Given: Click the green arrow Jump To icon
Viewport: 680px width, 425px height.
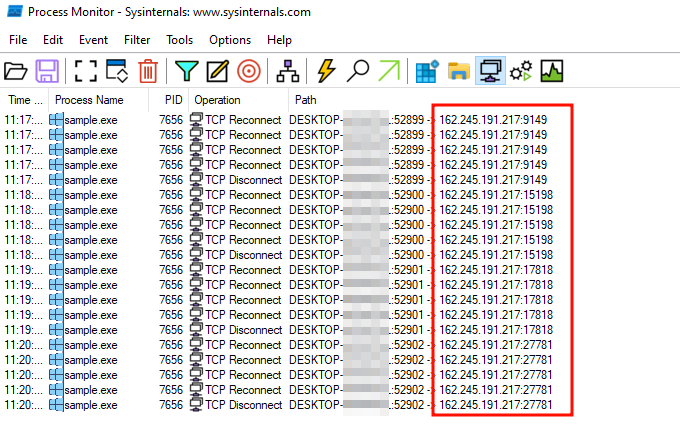Looking at the screenshot, I should (x=388, y=71).
